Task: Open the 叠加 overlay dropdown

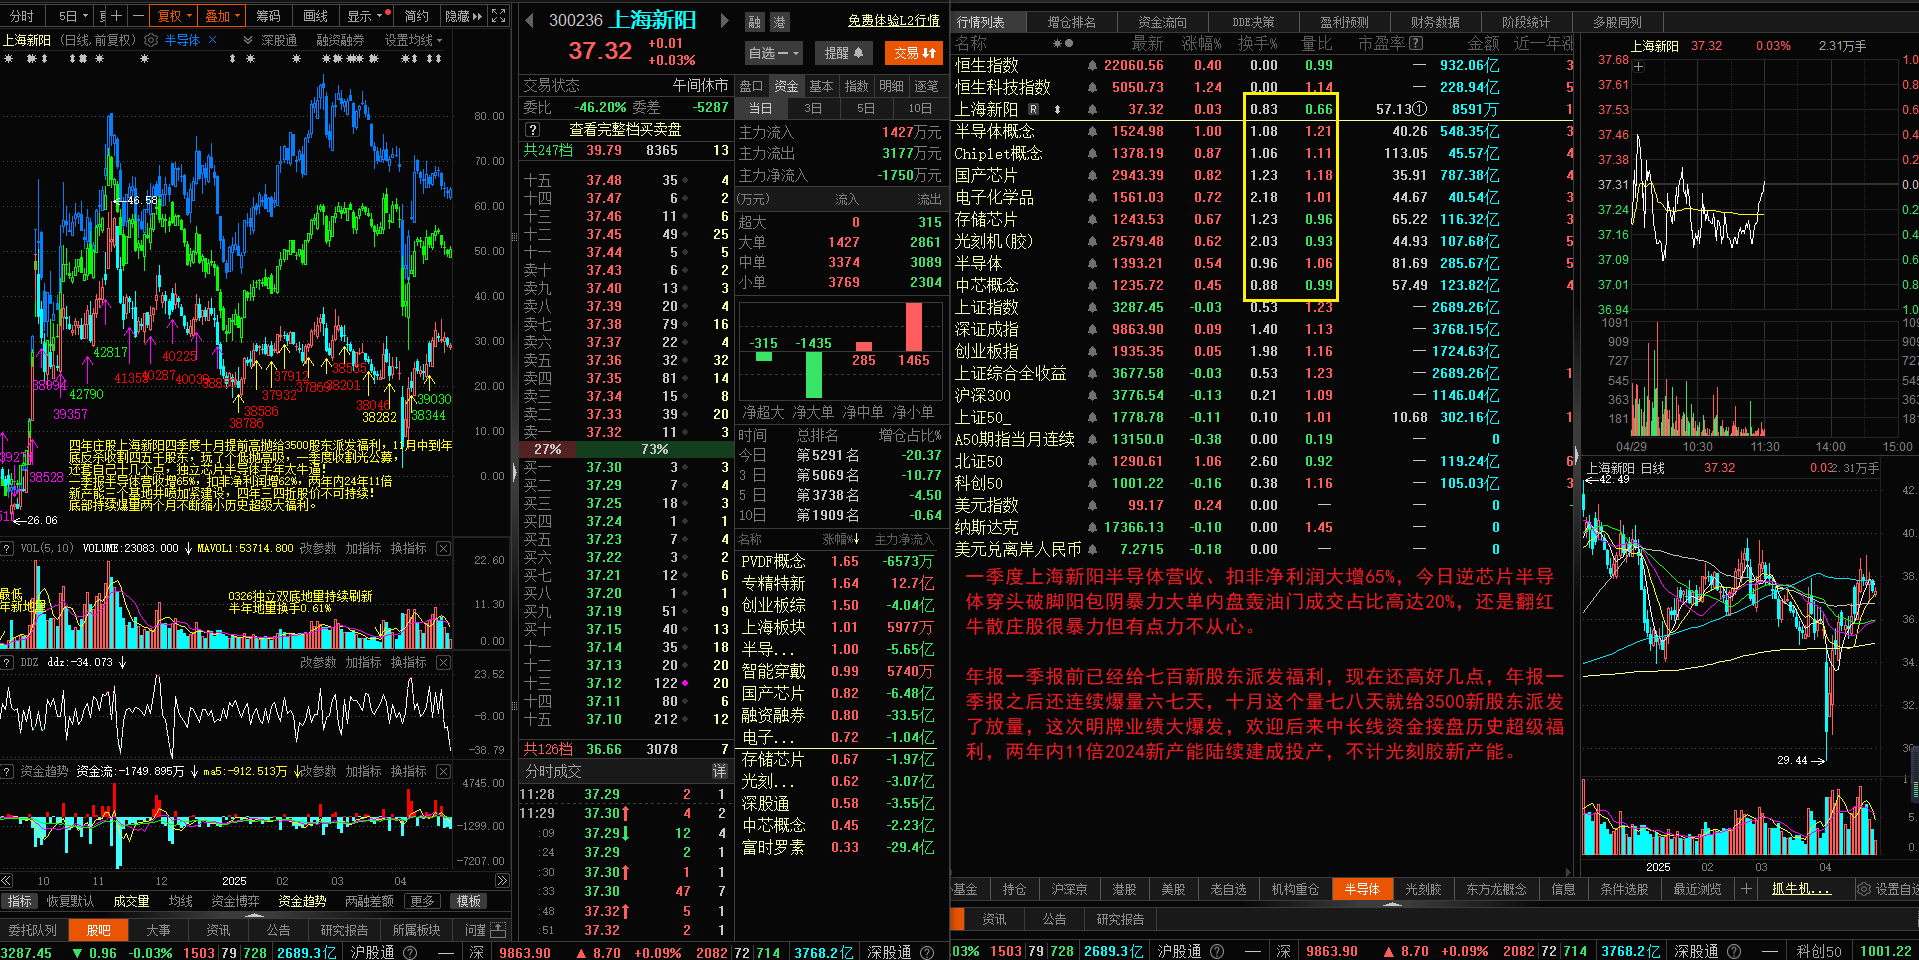Action: 222,16
